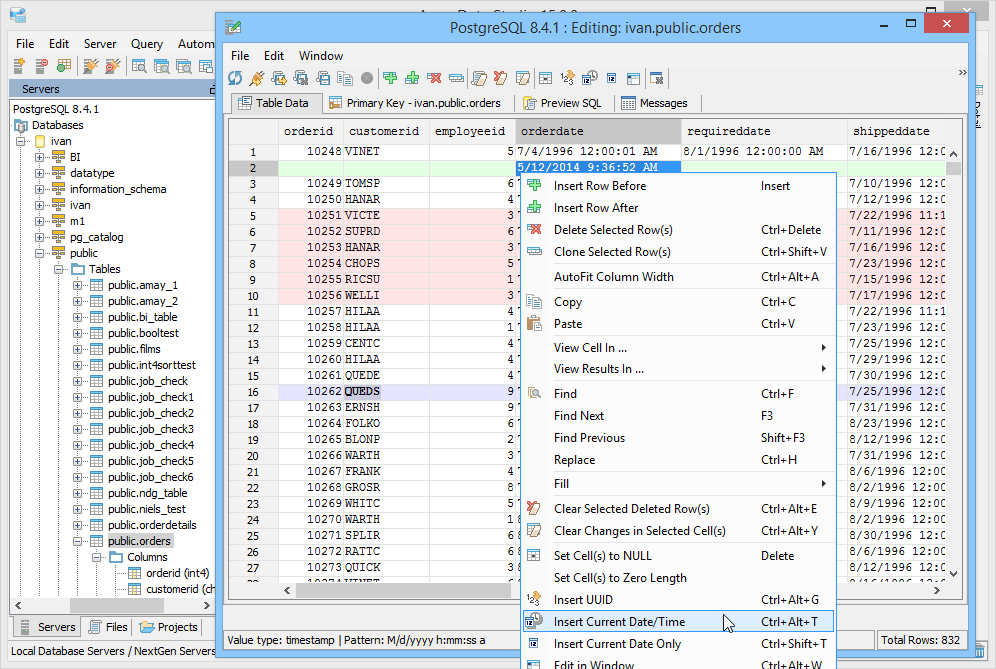
Task: Click the table grid vertical scrollbar down arrow
Action: click(953, 574)
